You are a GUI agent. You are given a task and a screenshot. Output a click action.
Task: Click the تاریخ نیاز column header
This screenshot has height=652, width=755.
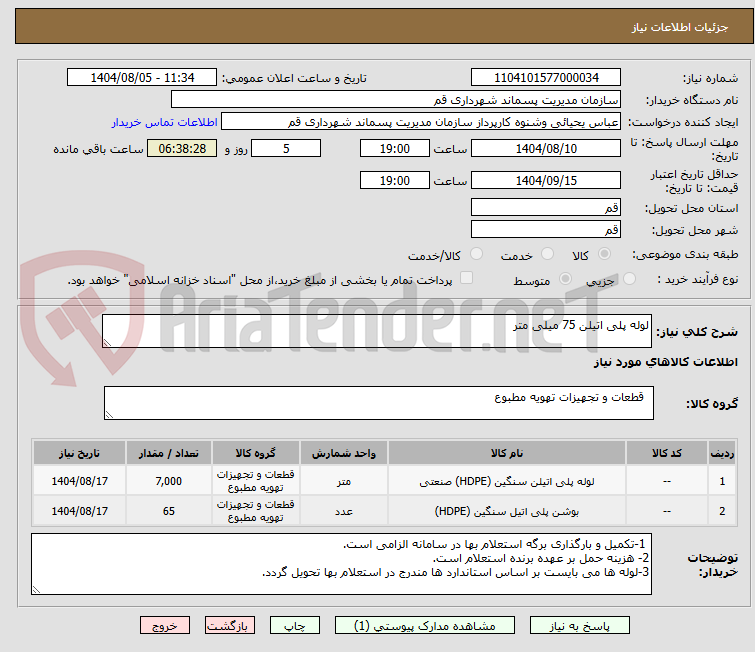(x=79, y=453)
